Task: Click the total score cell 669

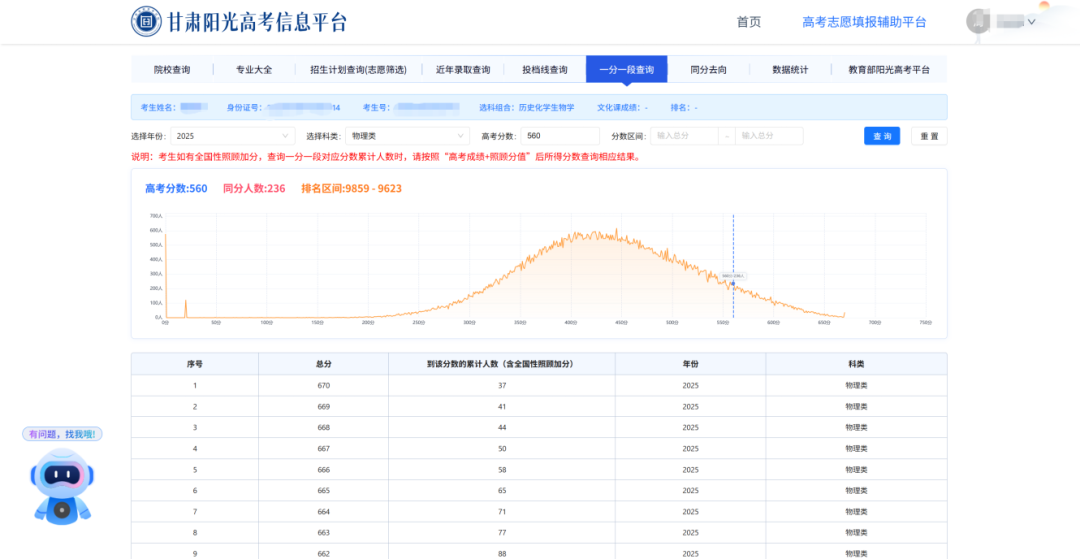Action: coord(324,406)
